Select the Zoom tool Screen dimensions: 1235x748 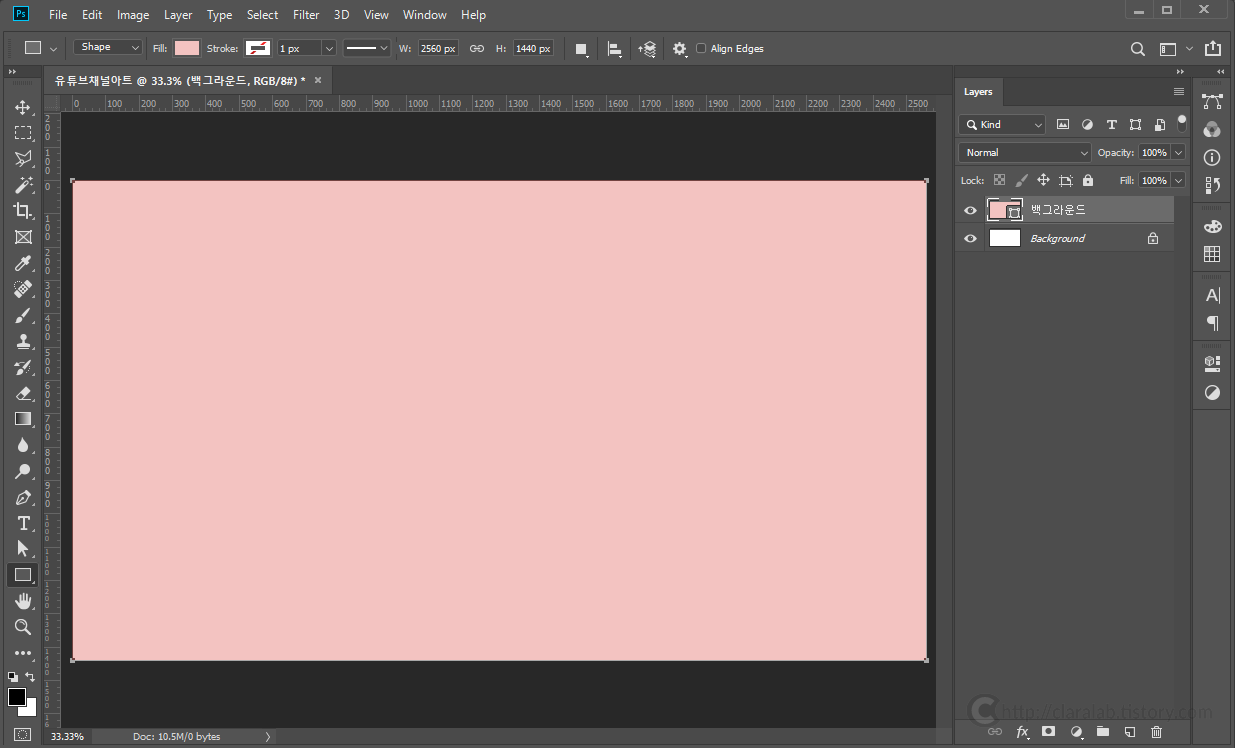(22, 627)
